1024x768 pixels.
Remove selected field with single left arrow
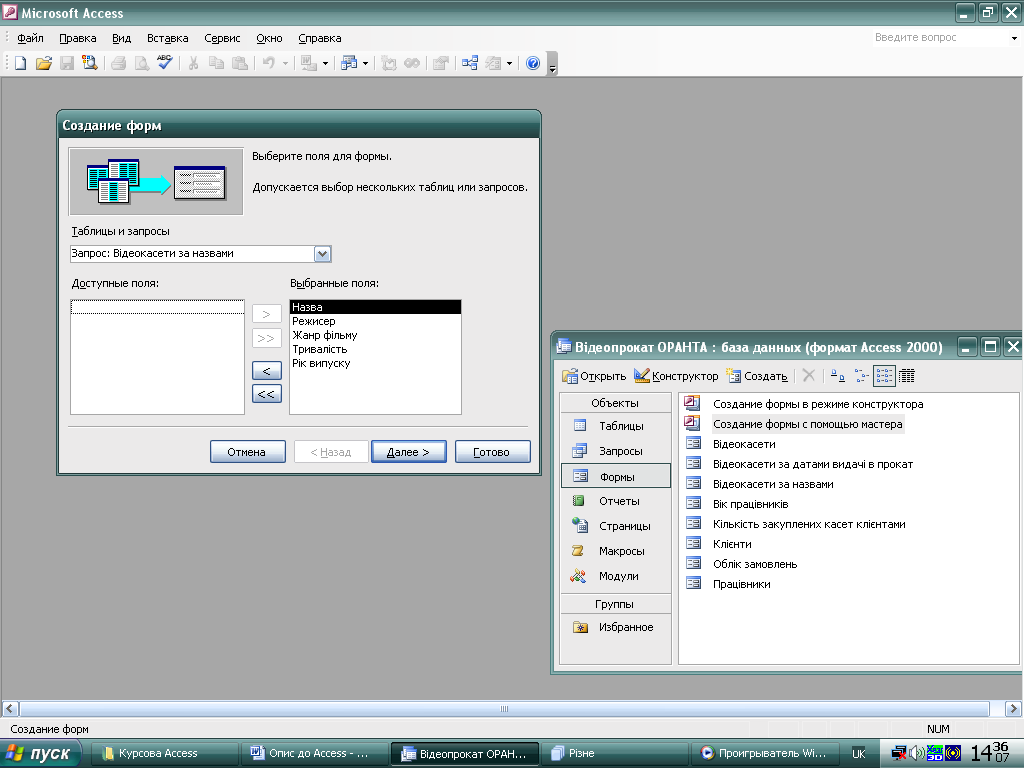pyautogui.click(x=266, y=370)
